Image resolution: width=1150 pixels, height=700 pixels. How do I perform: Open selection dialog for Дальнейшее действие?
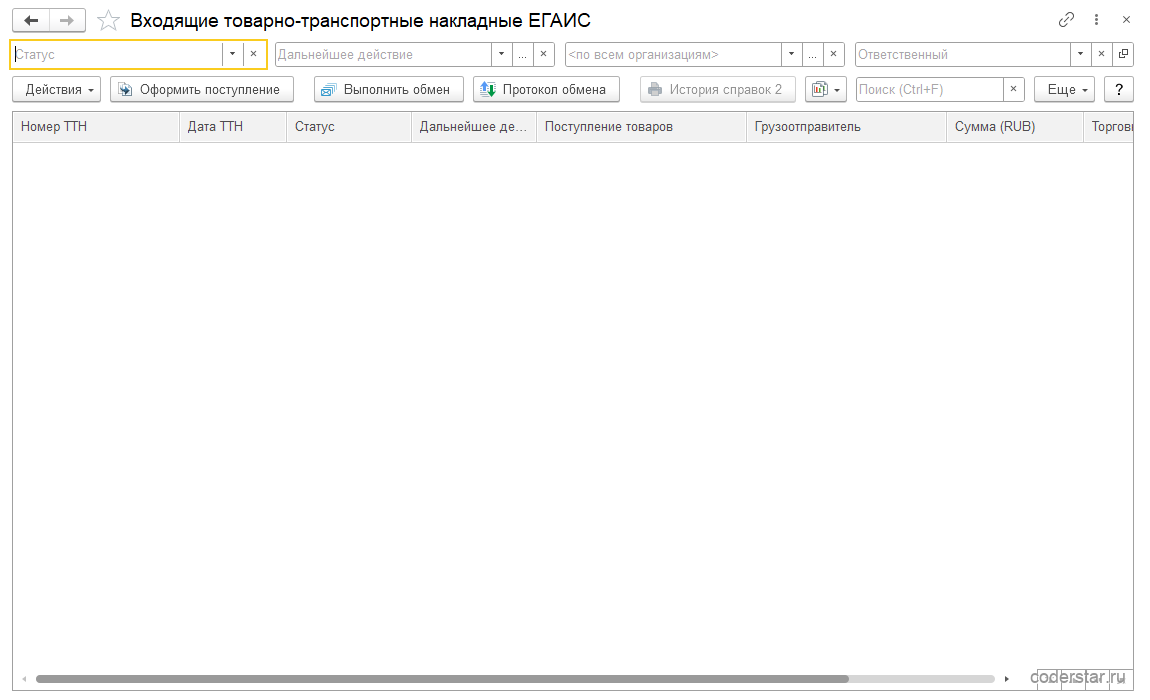pyautogui.click(x=522, y=54)
